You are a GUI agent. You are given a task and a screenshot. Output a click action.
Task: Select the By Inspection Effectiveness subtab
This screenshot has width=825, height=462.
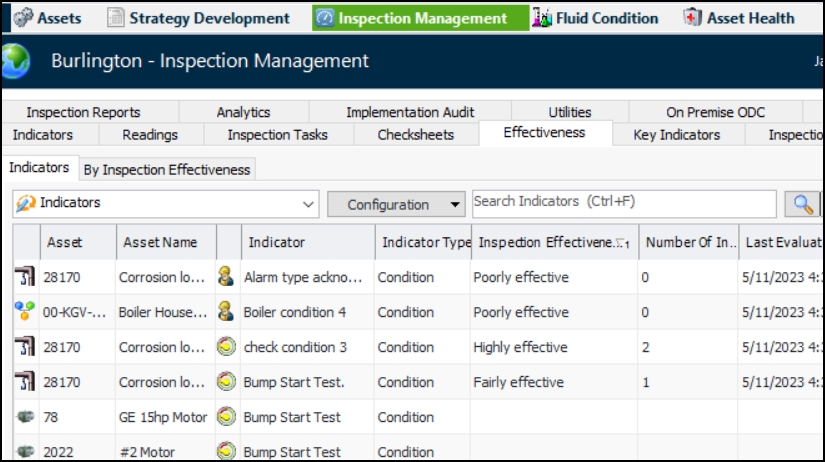166,170
